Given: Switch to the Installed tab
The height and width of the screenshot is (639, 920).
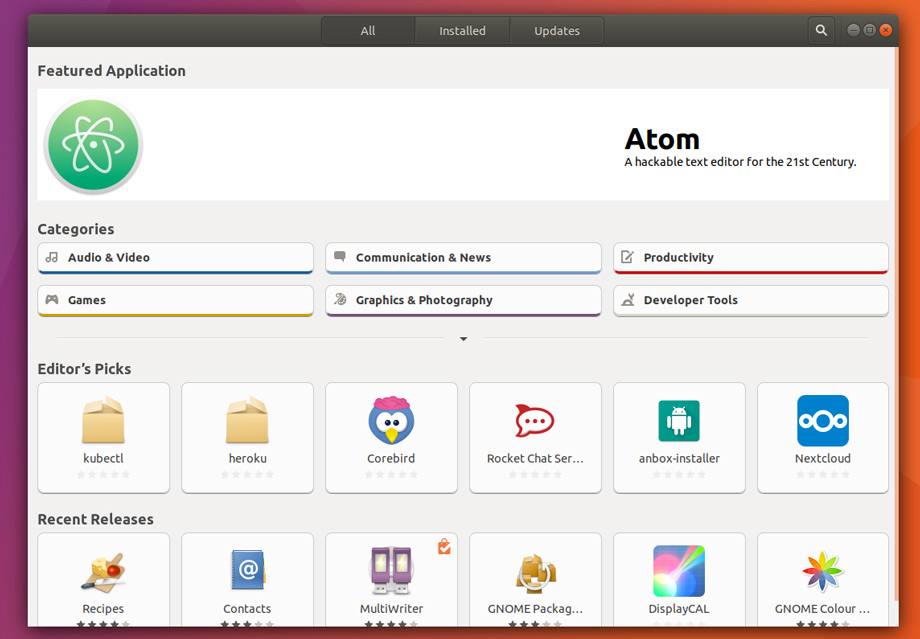Looking at the screenshot, I should pos(462,31).
